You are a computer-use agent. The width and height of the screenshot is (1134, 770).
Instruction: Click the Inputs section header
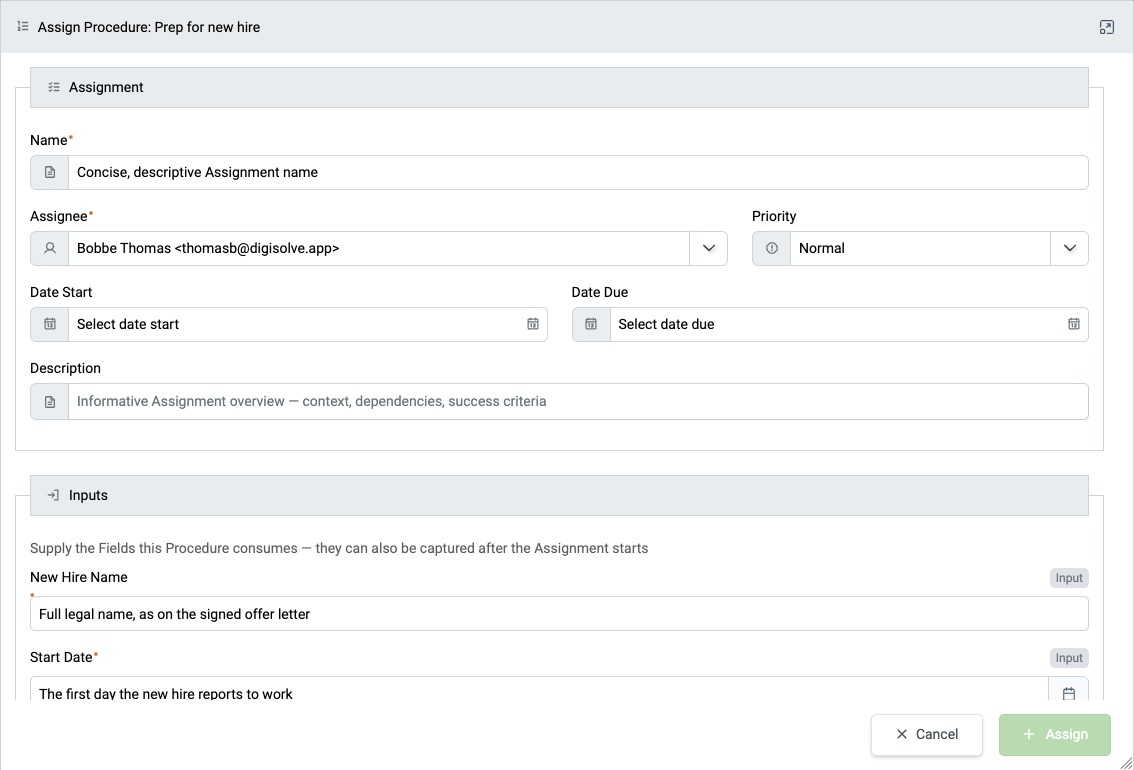click(x=559, y=495)
